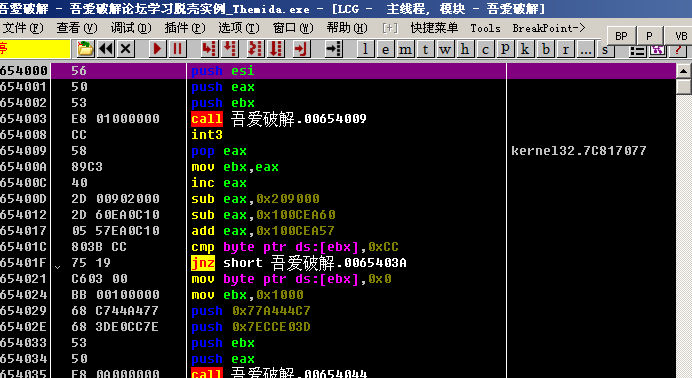The image size is (692, 378).
Task: Click the red question mark help icon
Action: [677, 51]
